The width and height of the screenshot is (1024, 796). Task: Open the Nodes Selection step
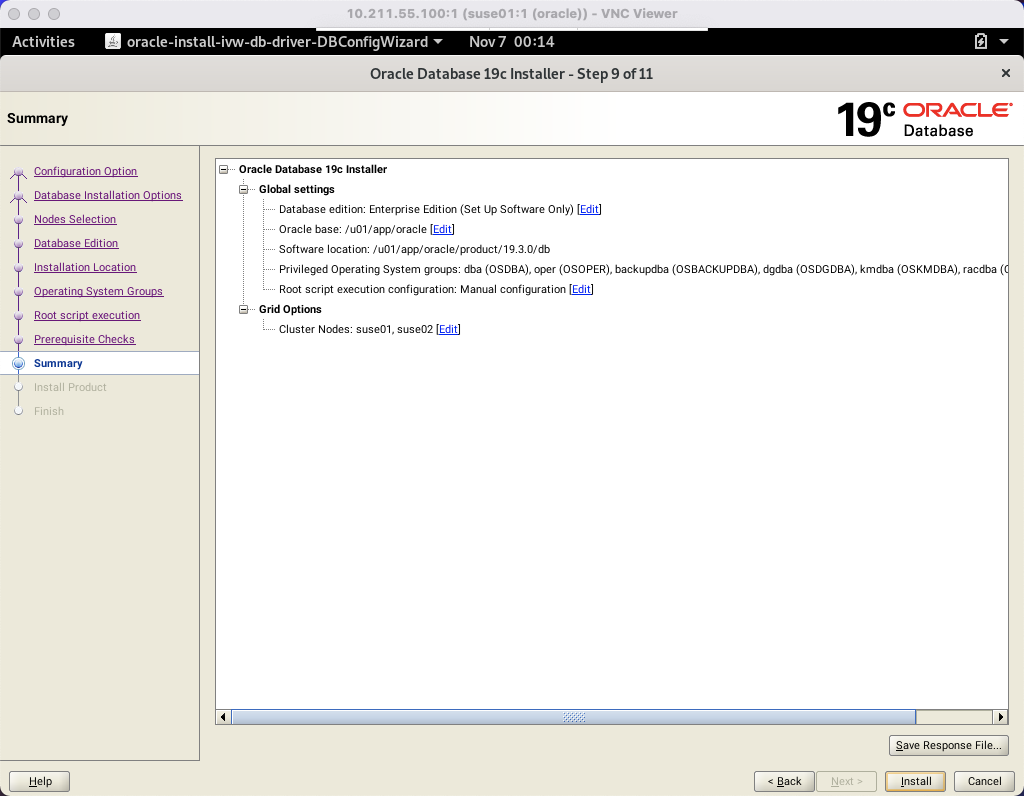pyautogui.click(x=75, y=219)
